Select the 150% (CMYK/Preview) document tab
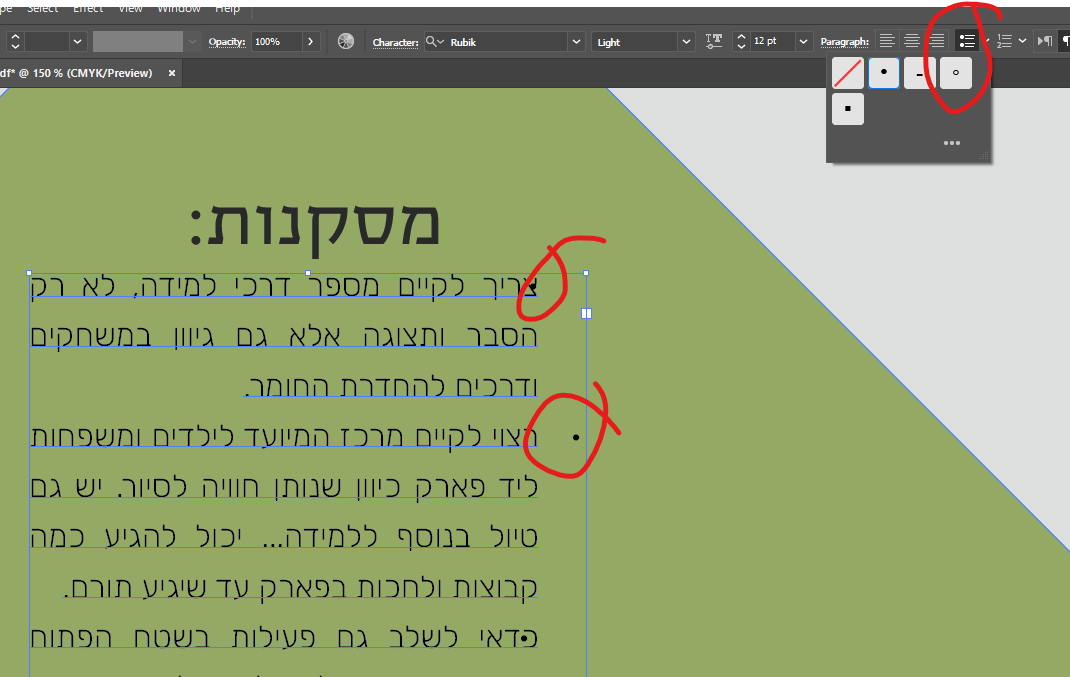Screen dimensions: 1070x677 (76, 73)
